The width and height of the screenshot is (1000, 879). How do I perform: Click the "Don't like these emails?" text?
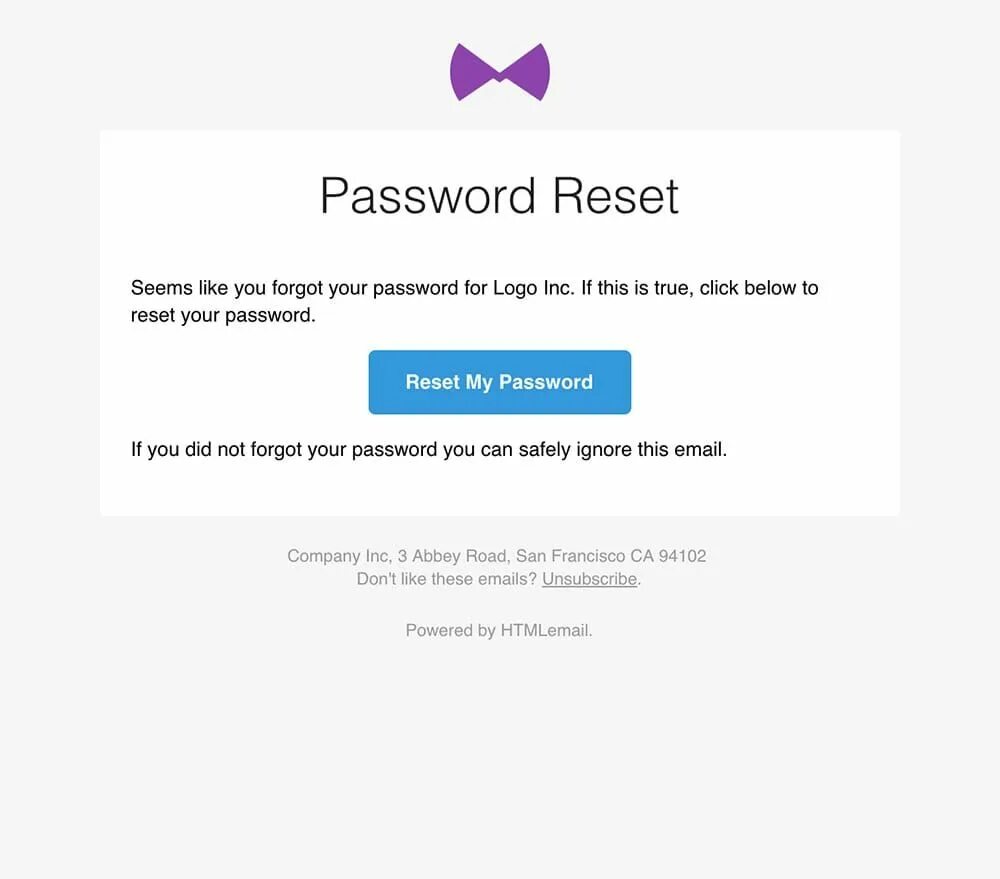(x=446, y=579)
